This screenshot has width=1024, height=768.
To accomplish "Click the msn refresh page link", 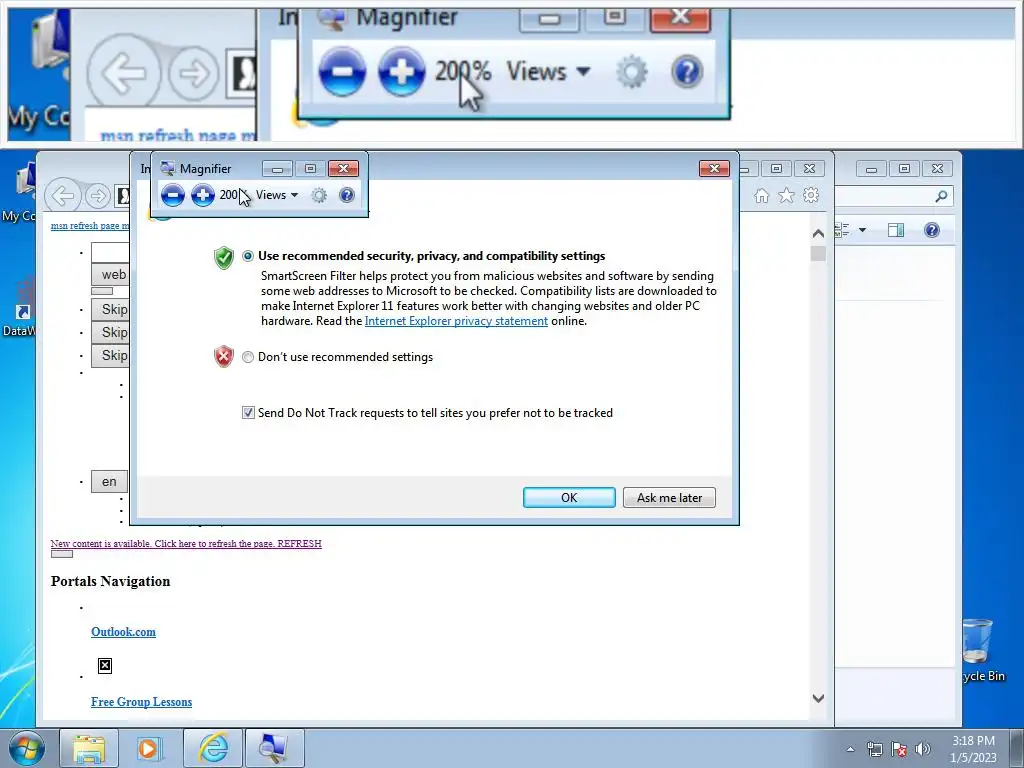I will click(x=90, y=225).
